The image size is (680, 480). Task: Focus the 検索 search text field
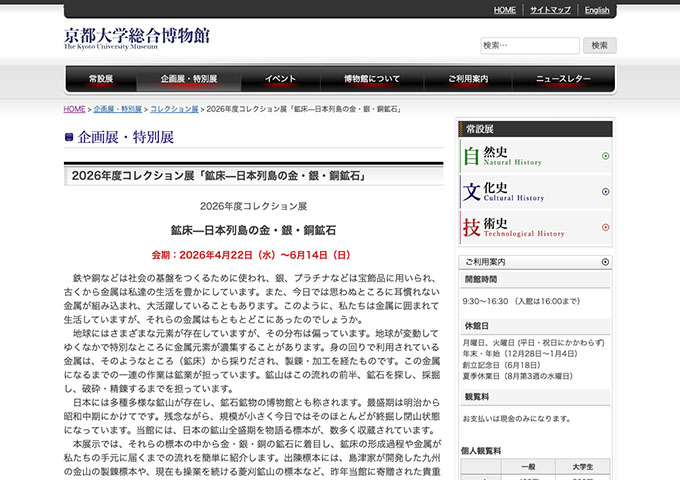coord(530,46)
